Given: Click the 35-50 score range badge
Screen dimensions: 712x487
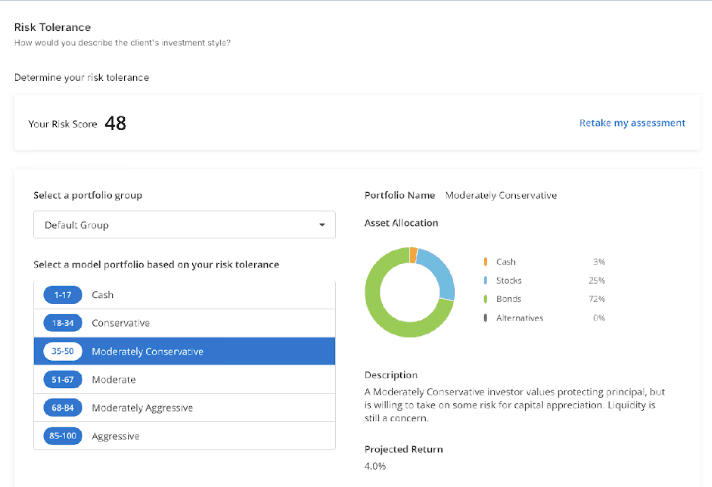Looking at the screenshot, I should (x=63, y=351).
